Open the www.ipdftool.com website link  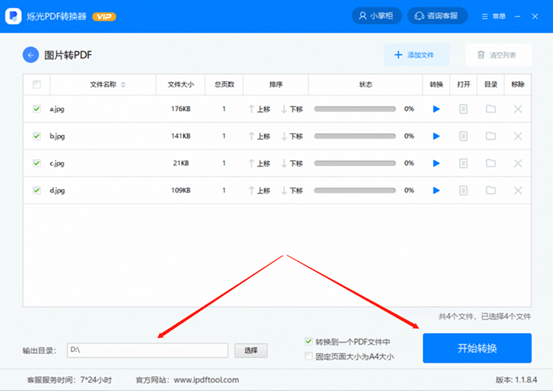[x=206, y=380]
